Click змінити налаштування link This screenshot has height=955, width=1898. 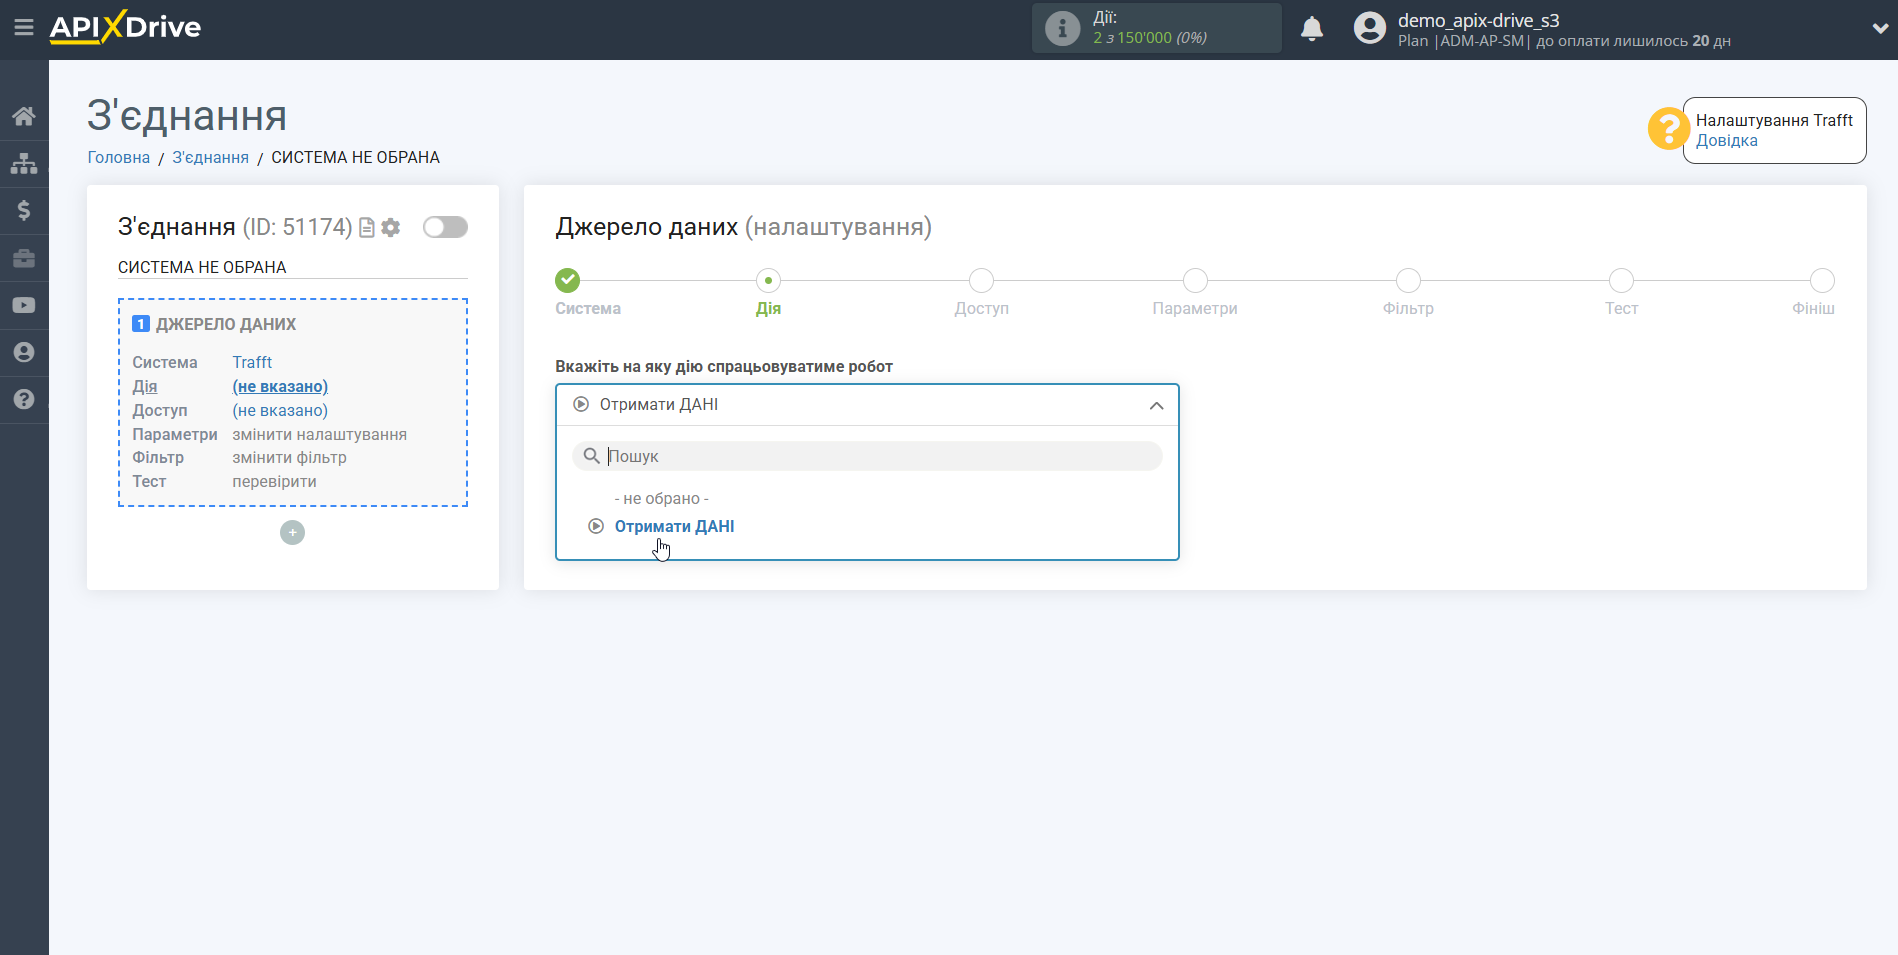point(320,435)
